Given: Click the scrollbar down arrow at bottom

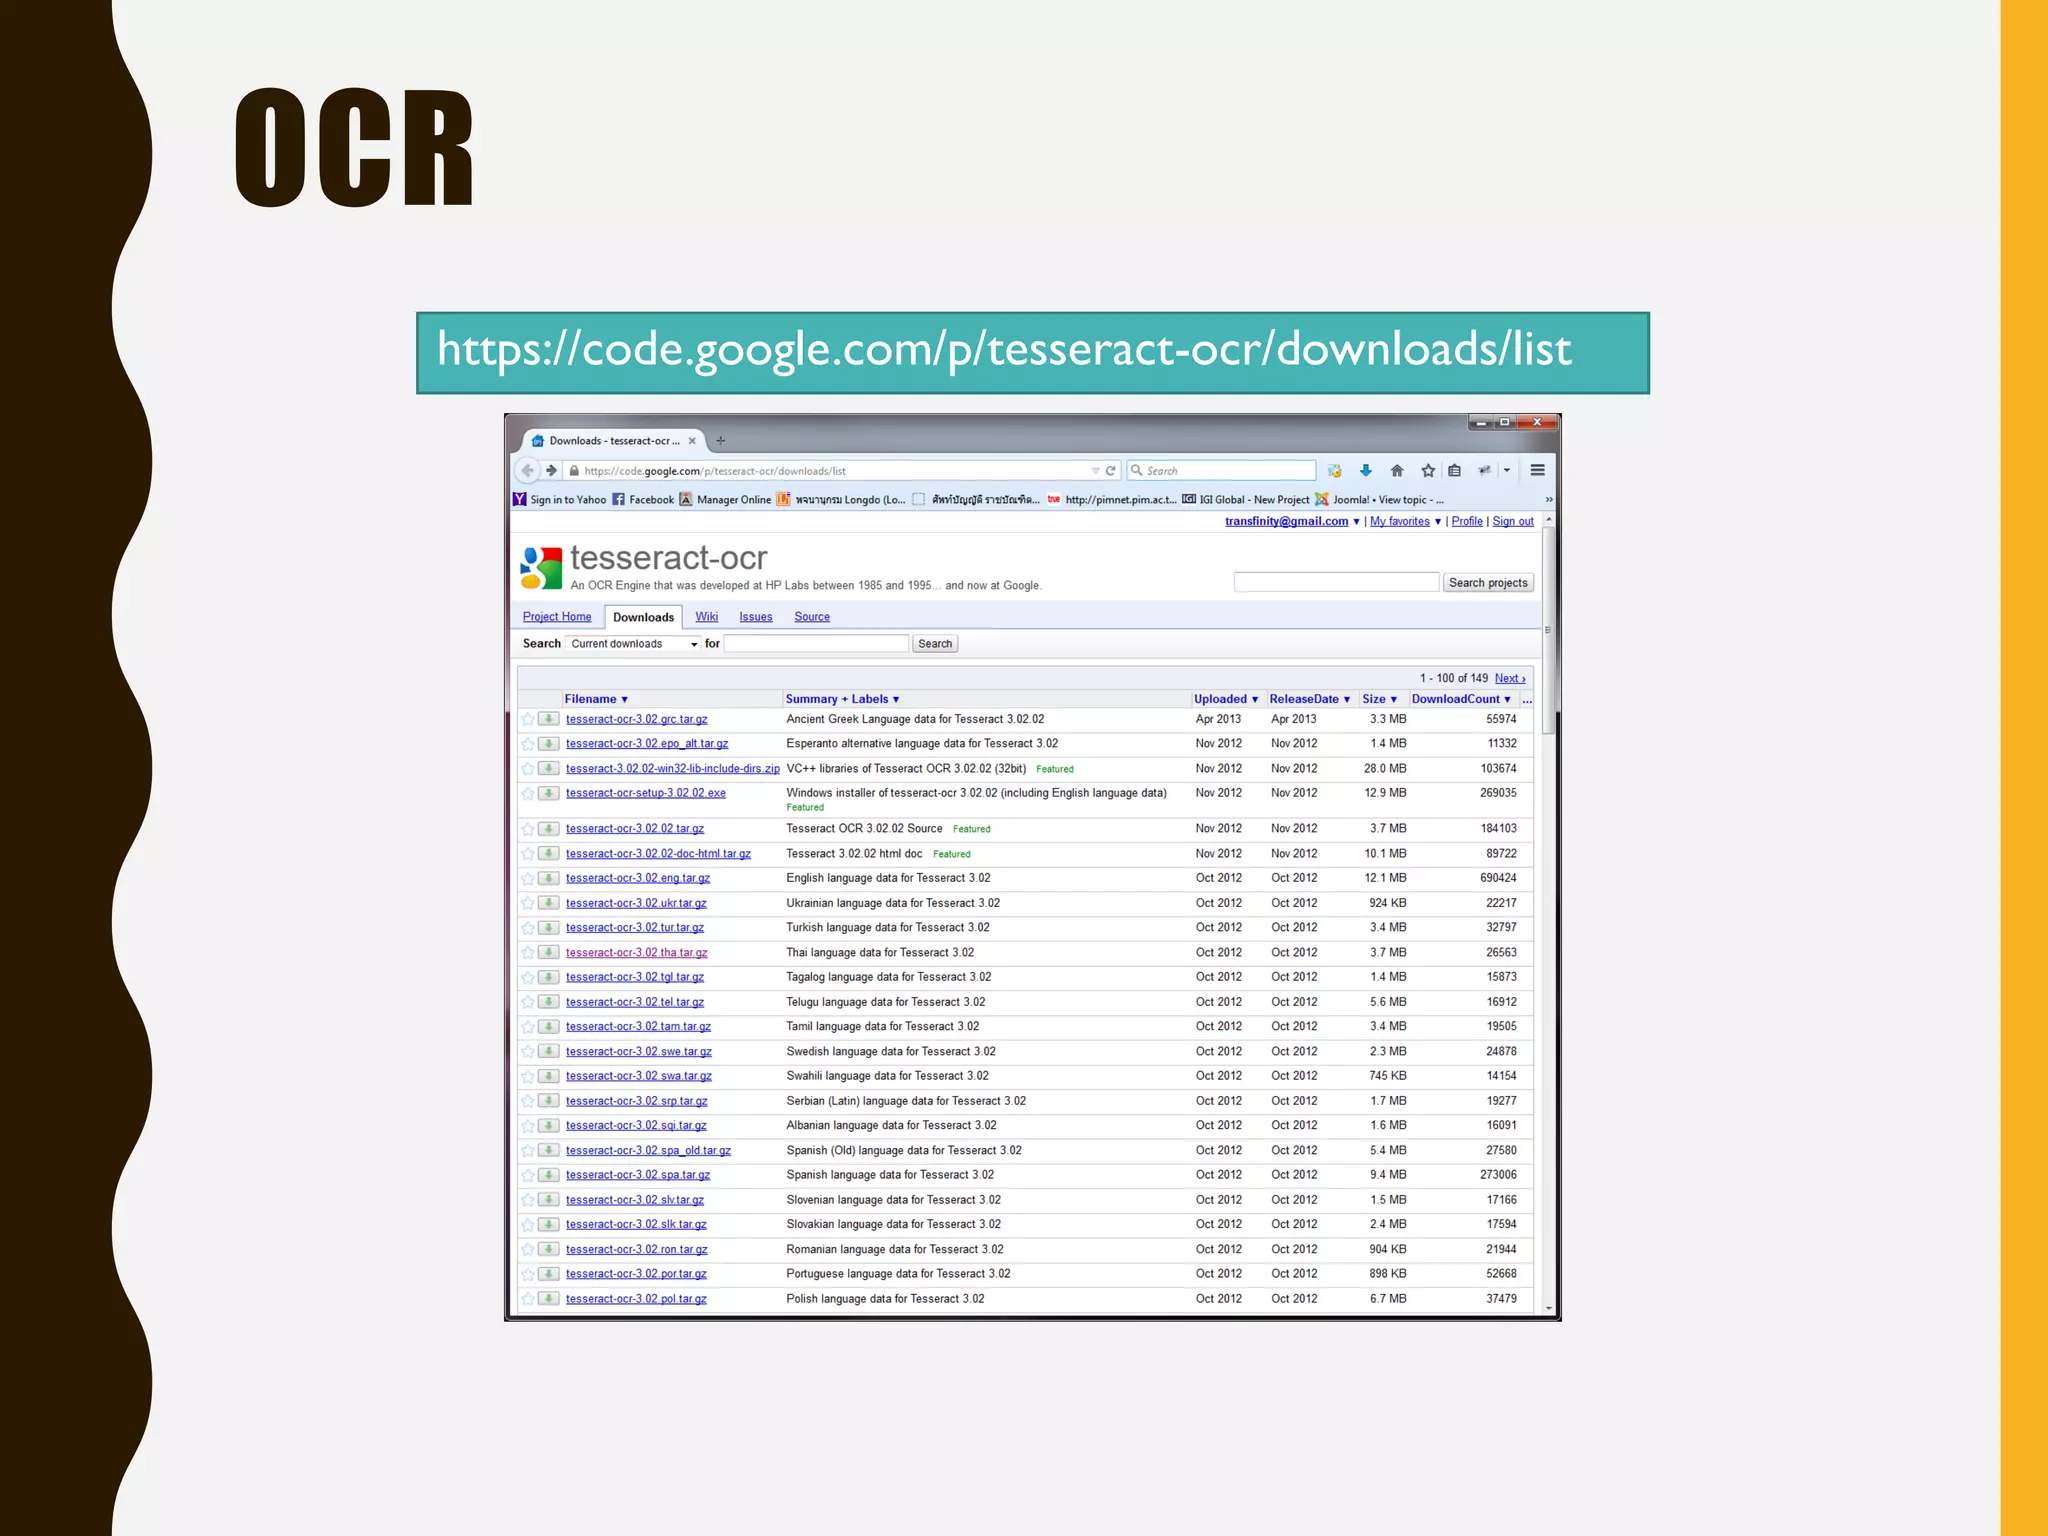Looking at the screenshot, I should pyautogui.click(x=1548, y=1308).
